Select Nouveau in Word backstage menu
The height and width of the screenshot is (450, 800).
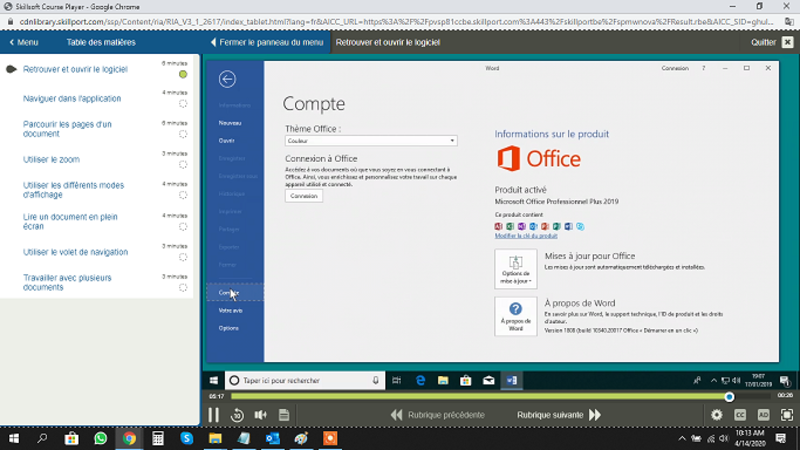coord(230,123)
